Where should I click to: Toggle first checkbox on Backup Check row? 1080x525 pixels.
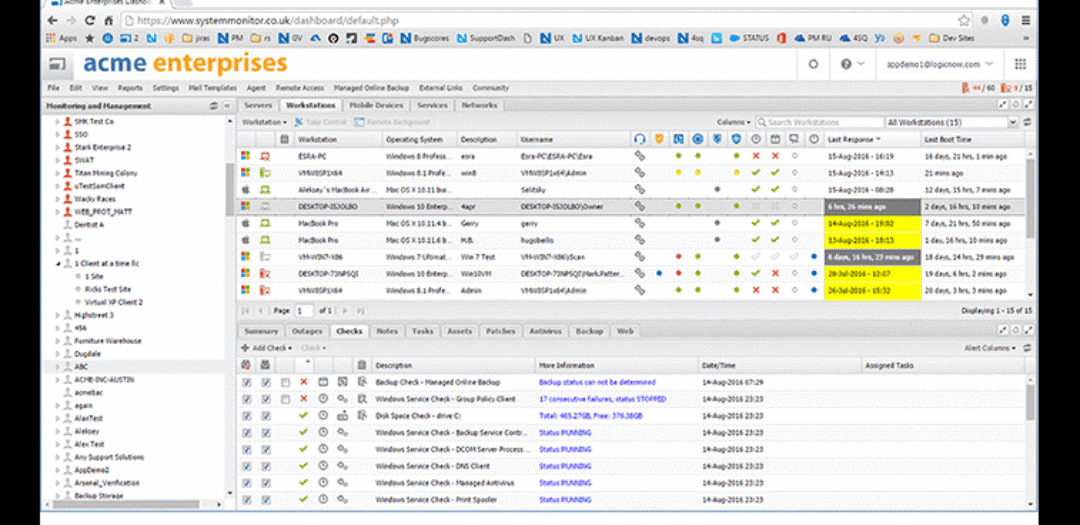[x=247, y=382]
